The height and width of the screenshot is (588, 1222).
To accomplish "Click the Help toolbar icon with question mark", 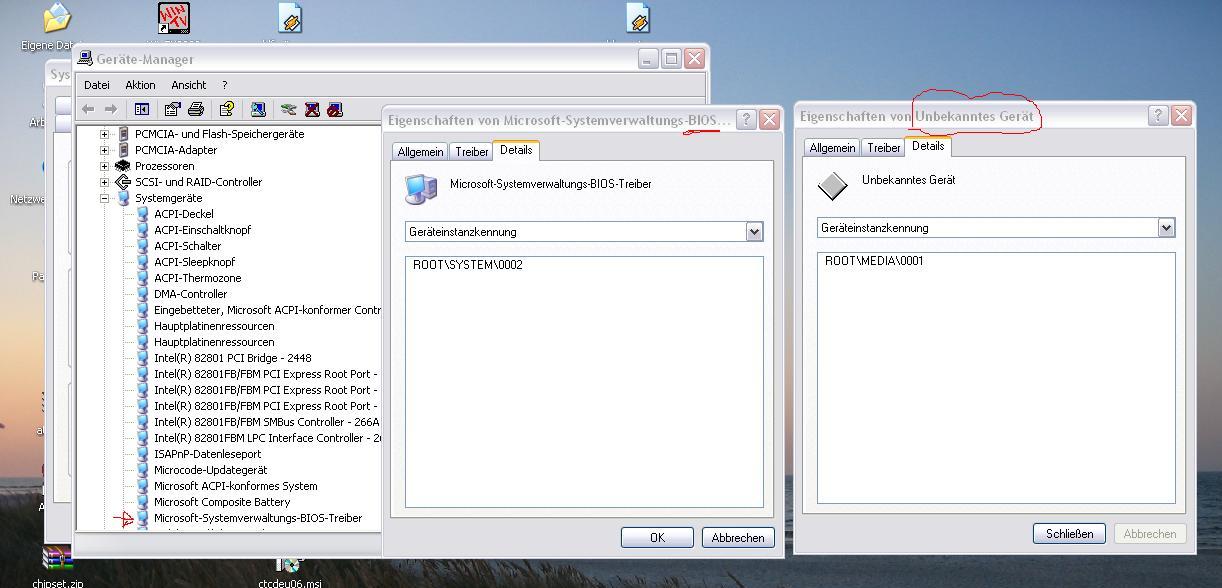I will point(227,109).
